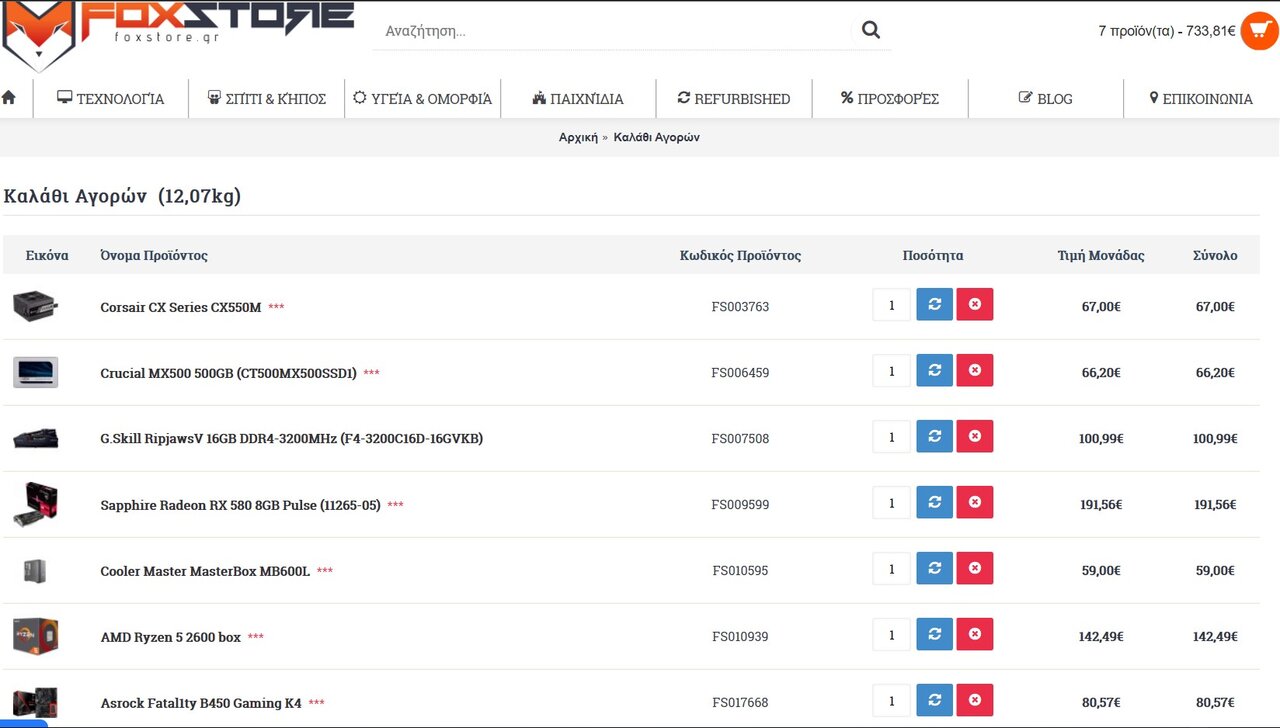Click the 191,56€ unit price cell
1280x728 pixels.
1101,505
